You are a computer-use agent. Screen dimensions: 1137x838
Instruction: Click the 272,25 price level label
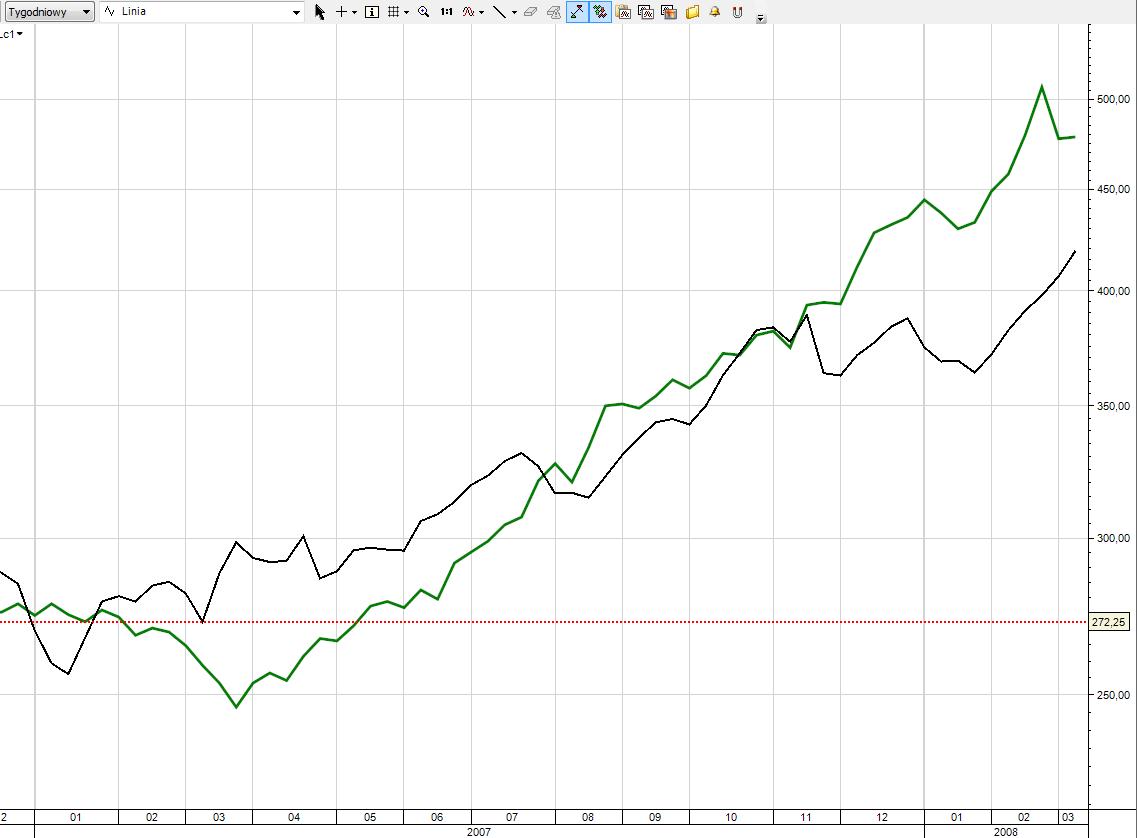click(1109, 622)
